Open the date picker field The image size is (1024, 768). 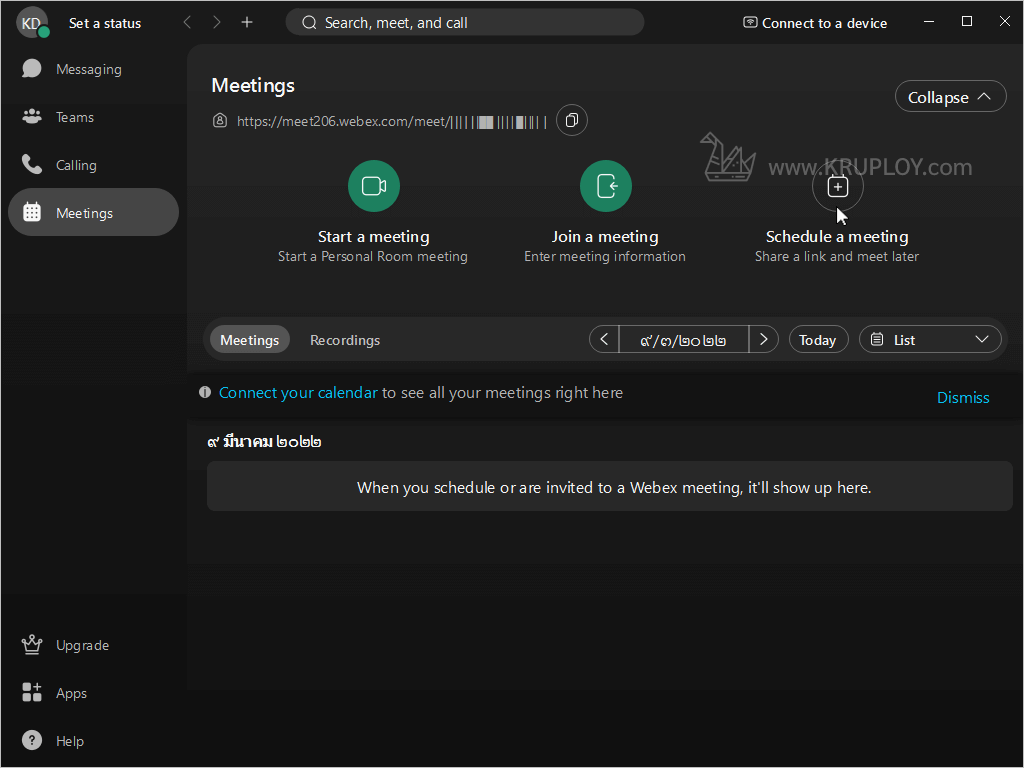pyautogui.click(x=683, y=340)
